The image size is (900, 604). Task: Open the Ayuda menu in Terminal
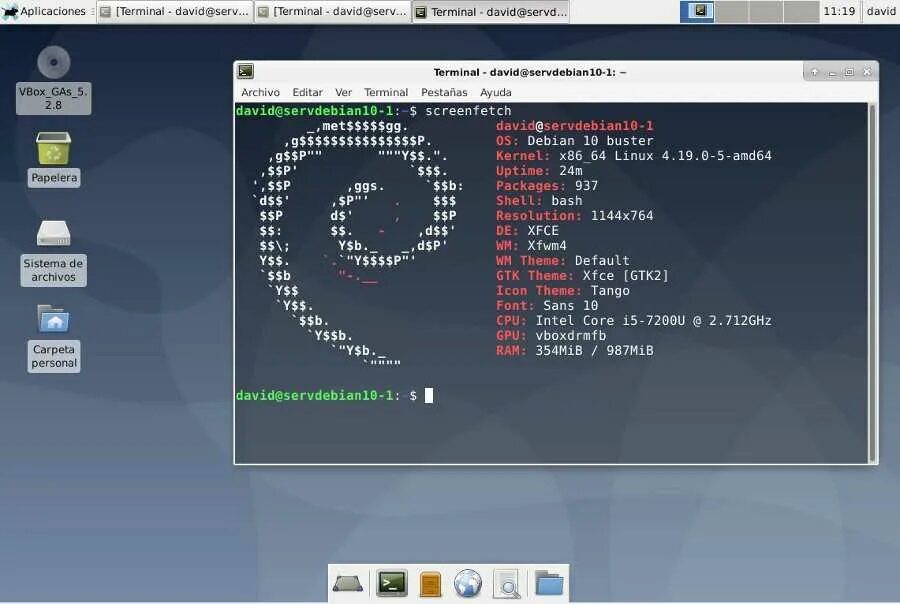point(496,92)
